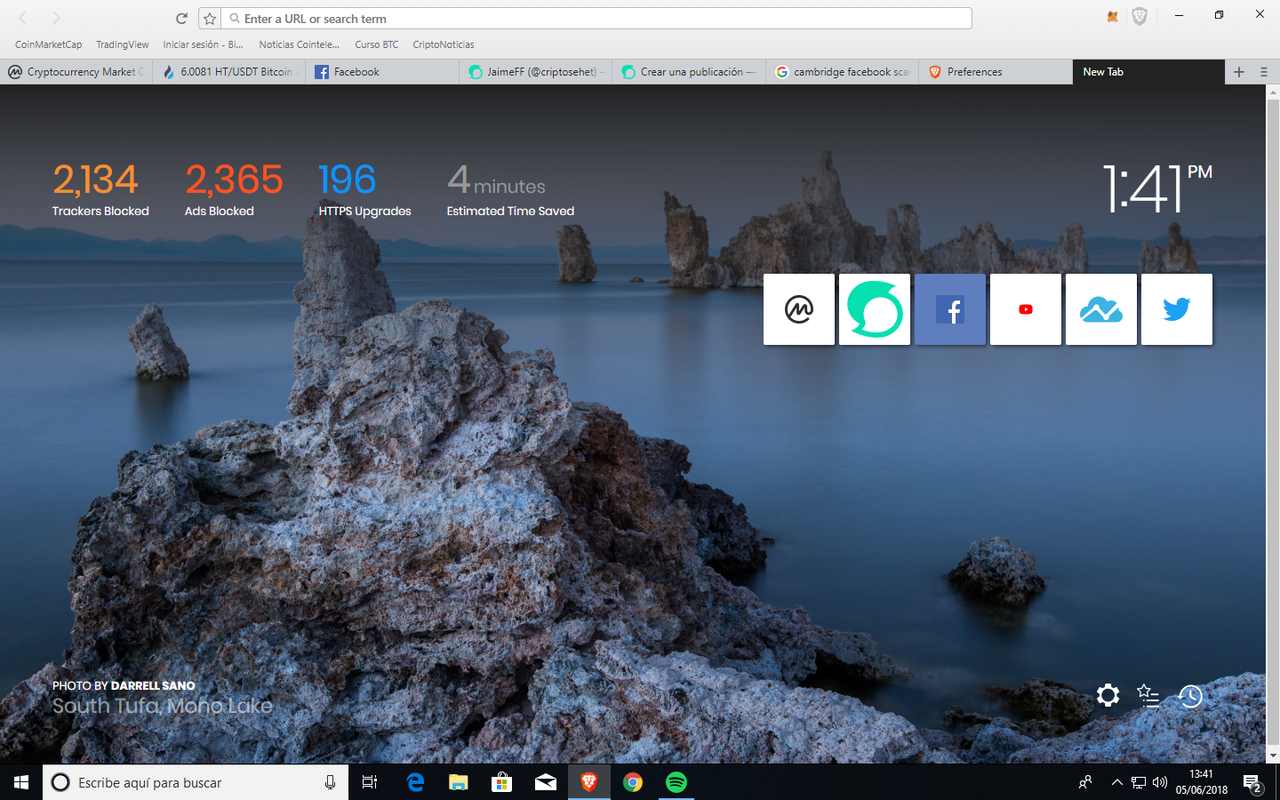Open the Twitter top site tile

click(x=1177, y=310)
